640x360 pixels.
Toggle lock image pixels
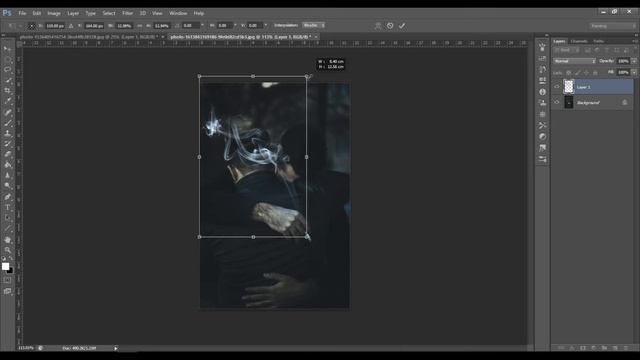coord(578,73)
